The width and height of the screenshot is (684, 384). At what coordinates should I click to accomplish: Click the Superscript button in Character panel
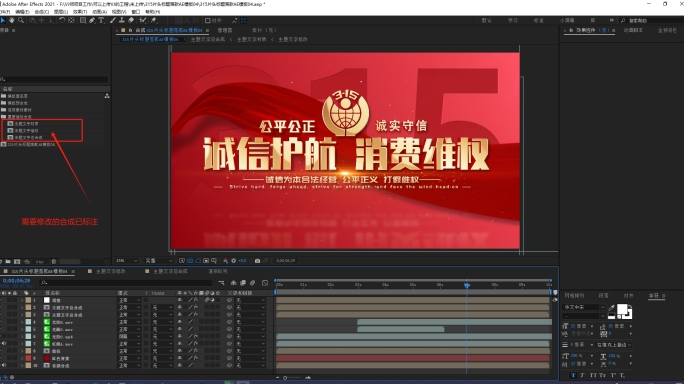pyautogui.click(x=613, y=375)
